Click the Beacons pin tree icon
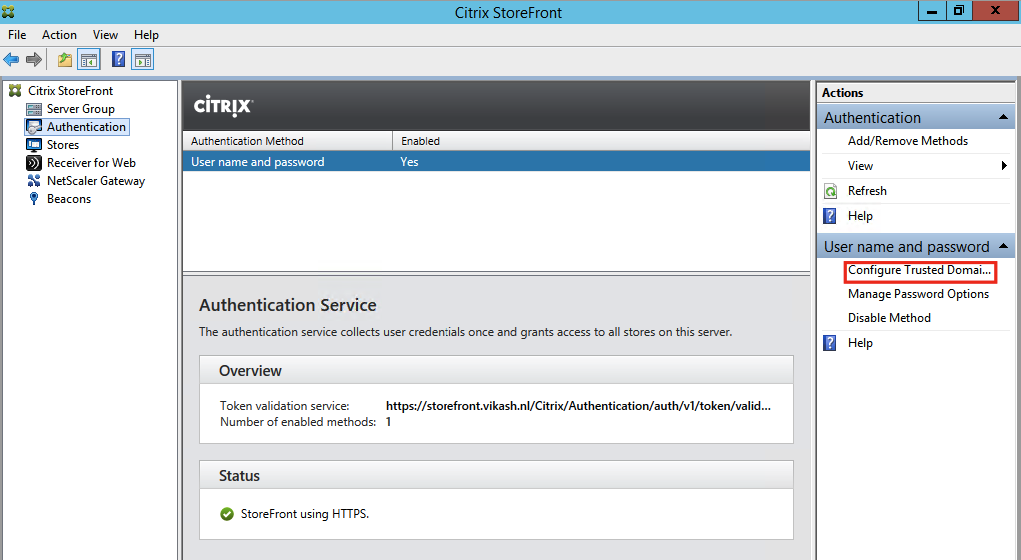The width and height of the screenshot is (1021, 560). coord(34,199)
